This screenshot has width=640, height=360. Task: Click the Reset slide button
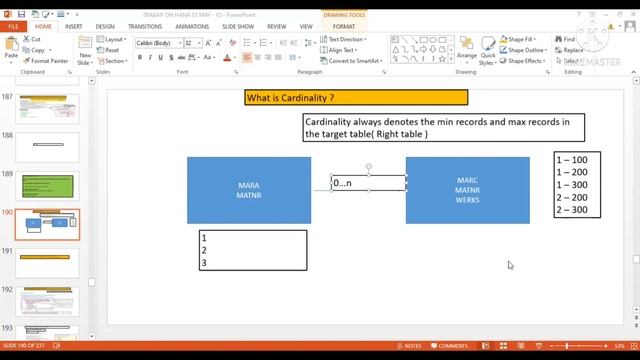108,50
